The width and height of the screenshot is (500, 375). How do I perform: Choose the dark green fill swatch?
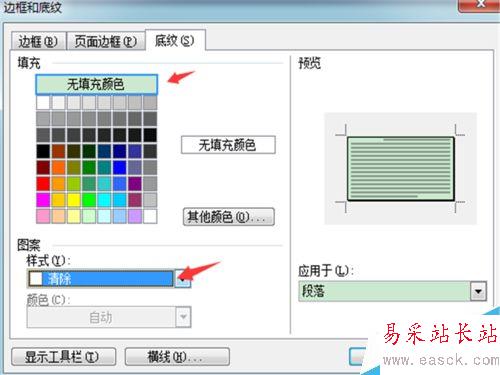click(89, 151)
